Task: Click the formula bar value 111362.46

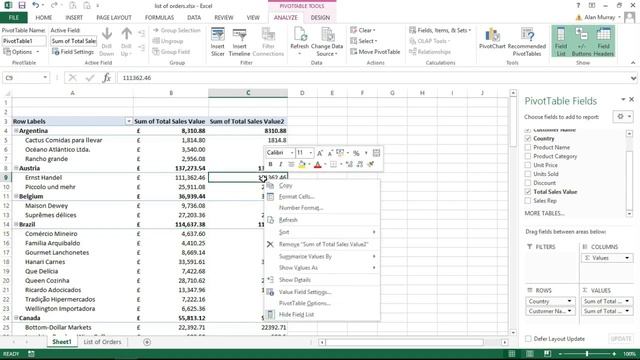Action: (136, 78)
